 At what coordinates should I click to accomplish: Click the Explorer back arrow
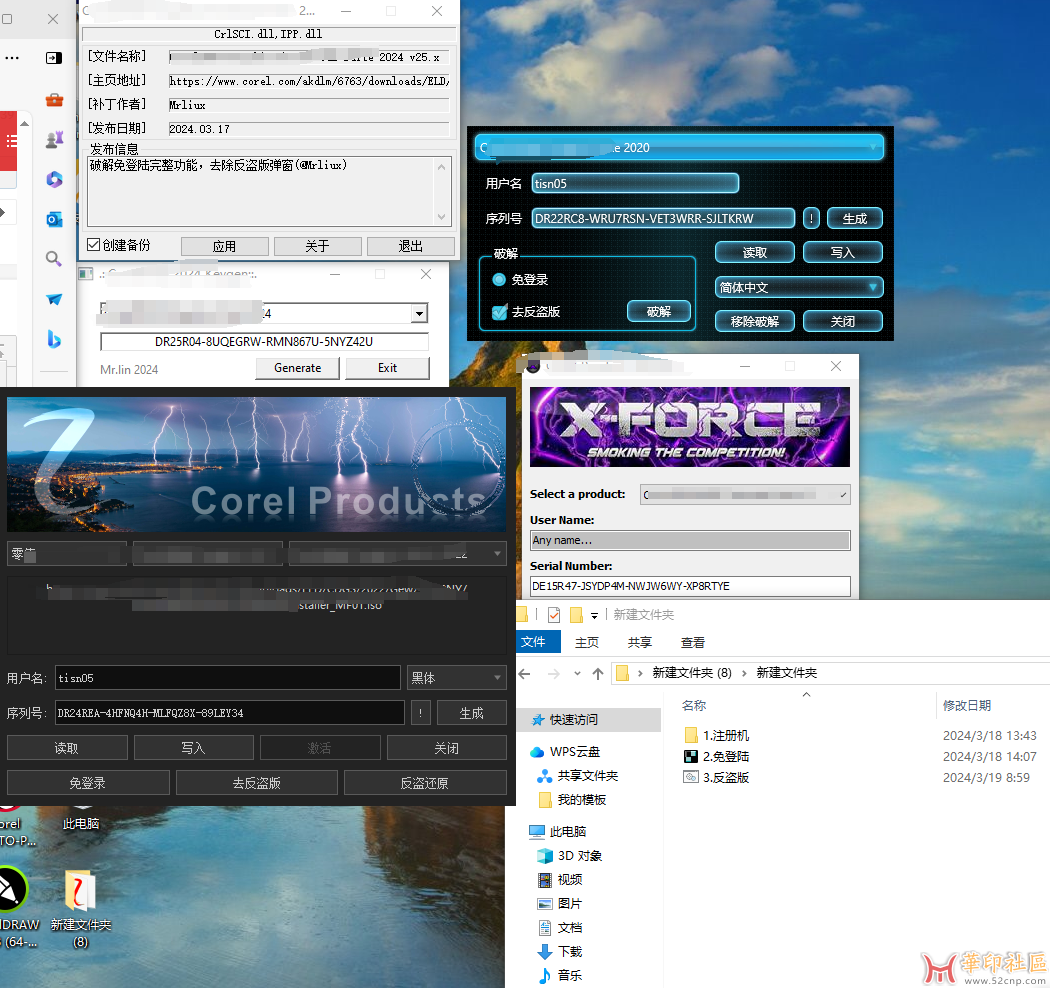click(525, 674)
